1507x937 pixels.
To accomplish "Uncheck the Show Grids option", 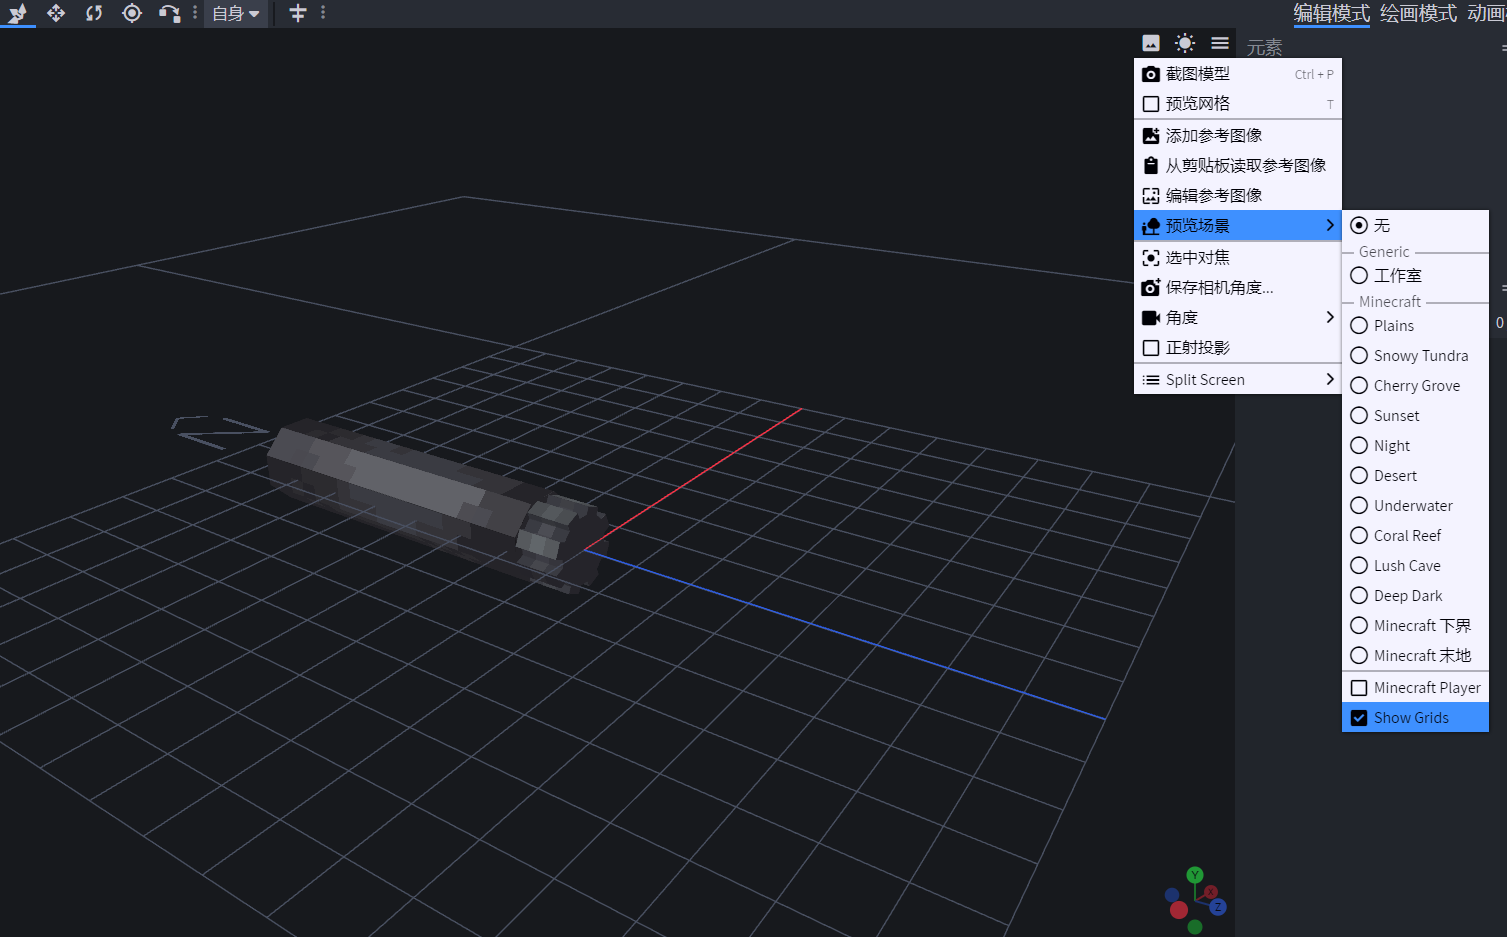I will click(1415, 717).
